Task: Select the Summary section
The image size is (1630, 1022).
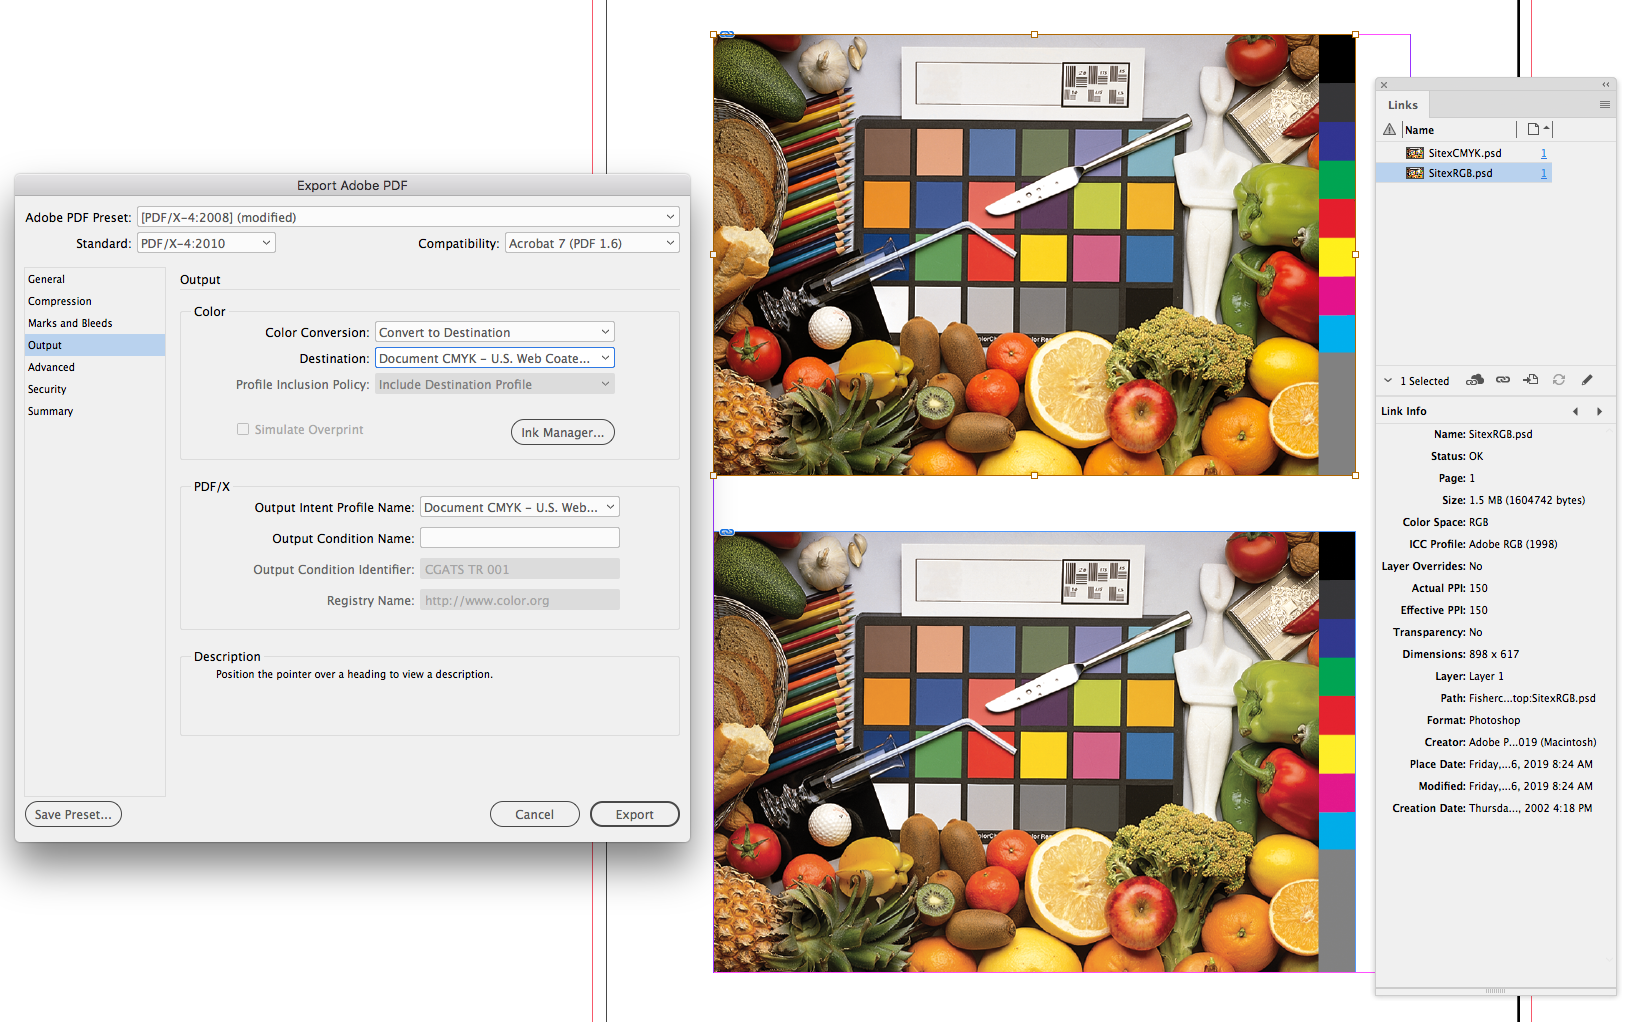Action: click(95, 411)
